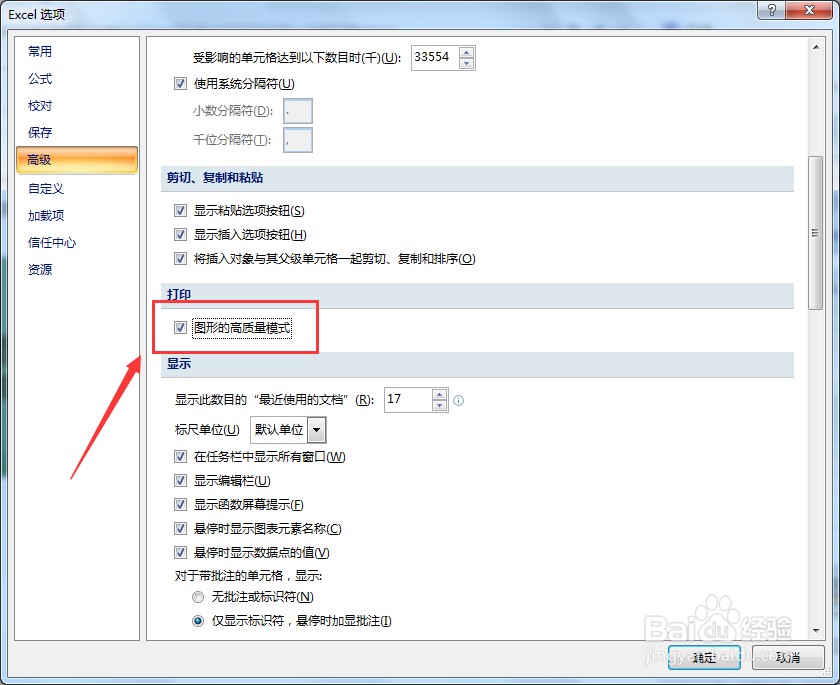Image resolution: width=840 pixels, height=685 pixels.
Task: Click the dialog help question mark button
Action: tap(772, 10)
